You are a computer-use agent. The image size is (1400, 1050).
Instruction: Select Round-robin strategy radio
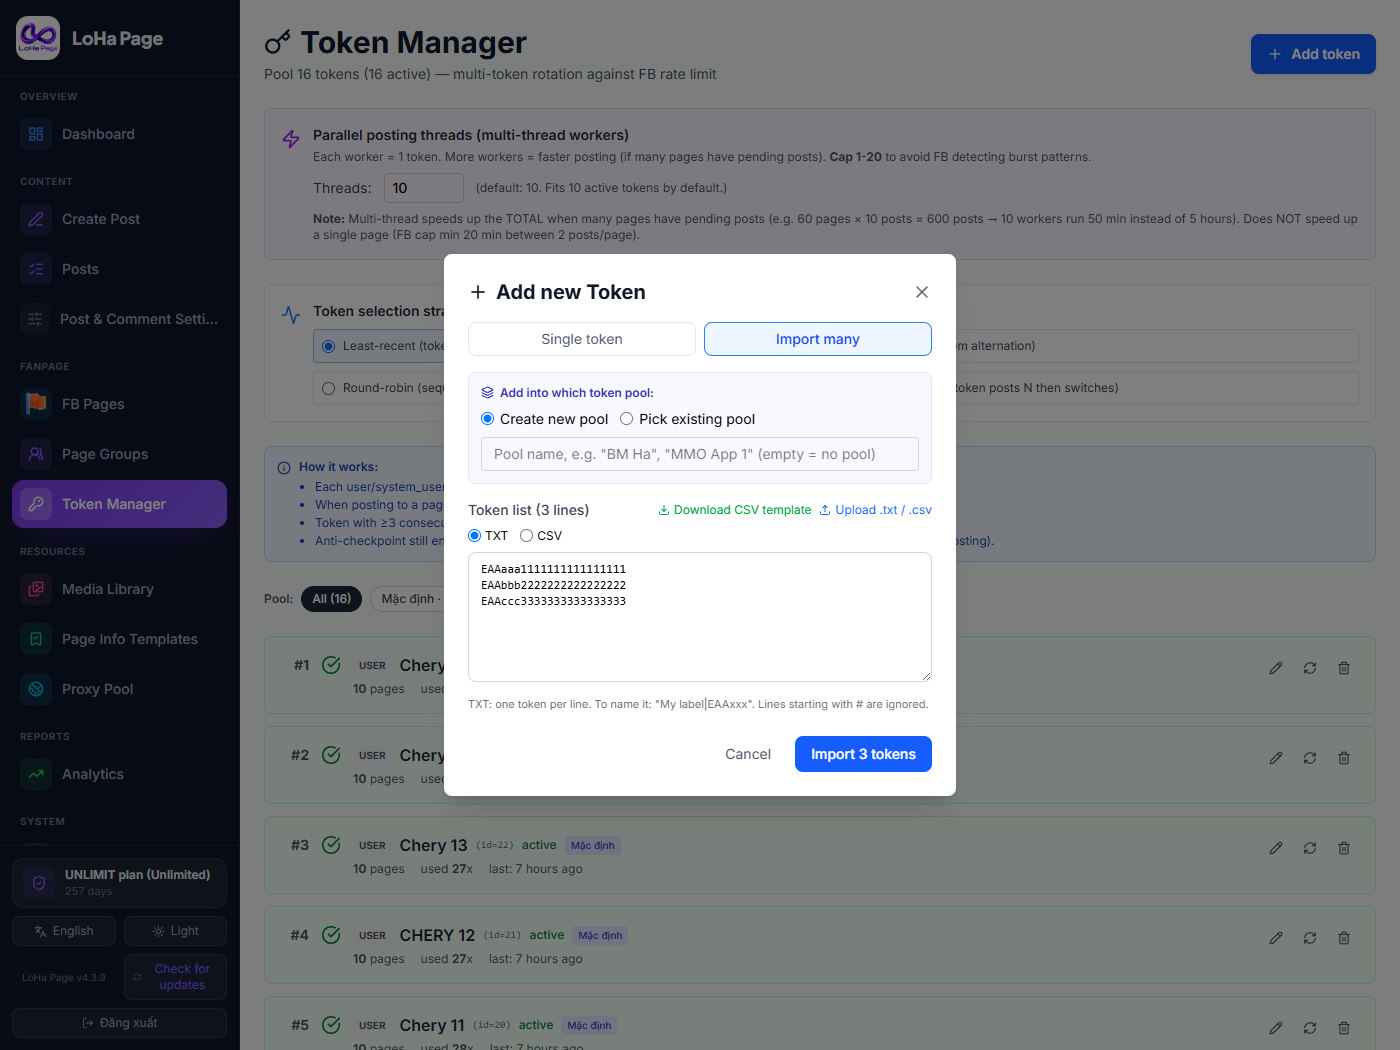[x=328, y=388]
